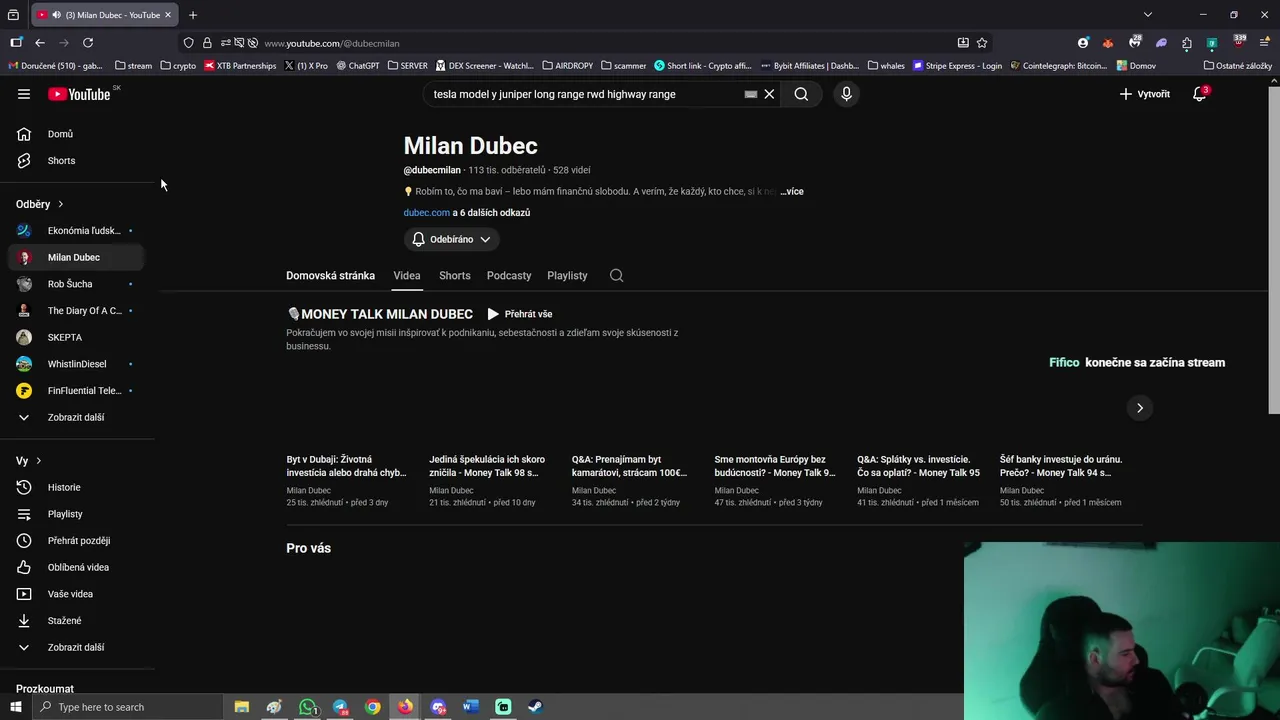1280x720 pixels.
Task: Open the Odběry section chevron
Action: (60, 204)
